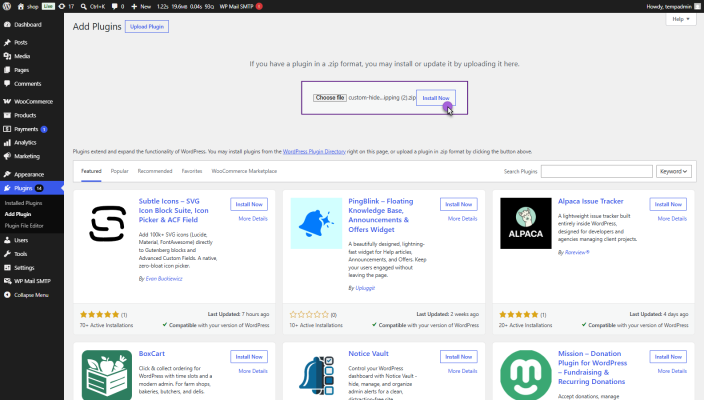704x400 pixels.
Task: View More Details for BoxCart
Action: (x=253, y=371)
